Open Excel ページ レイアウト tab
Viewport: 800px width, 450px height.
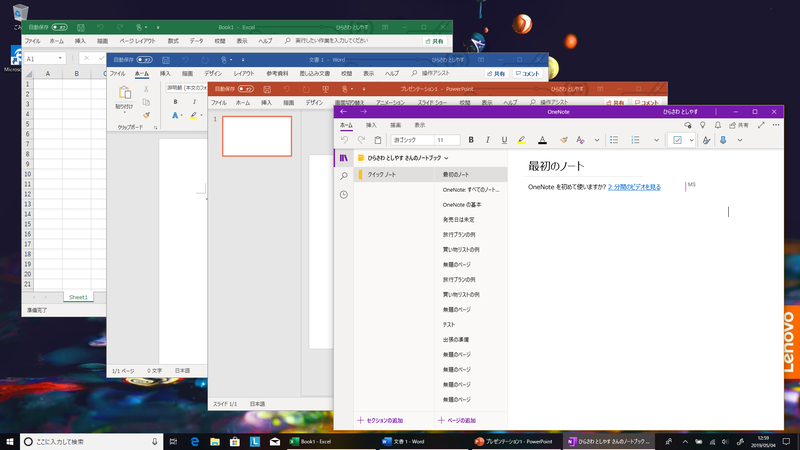click(137, 41)
